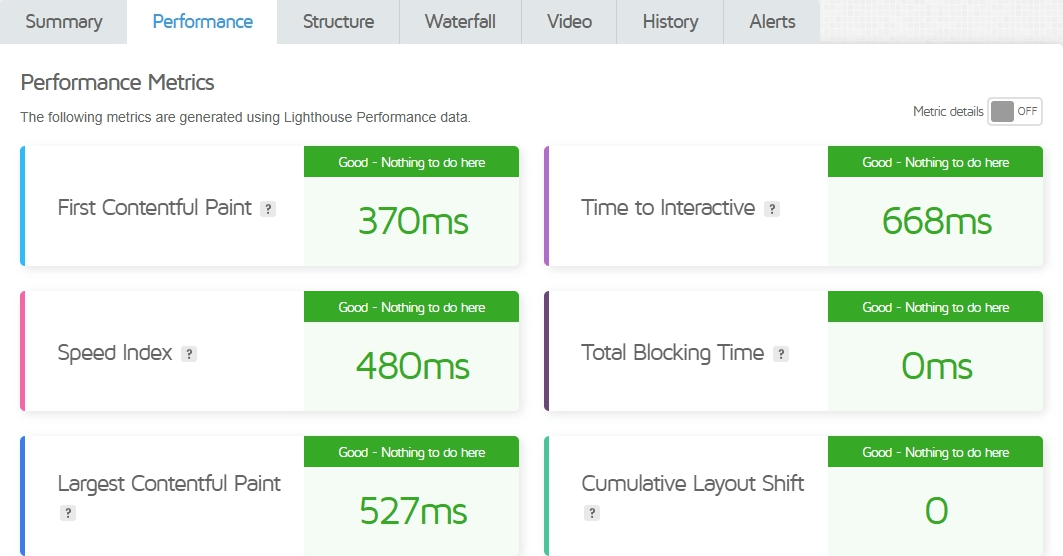The image size is (1063, 556).
Task: Select the 527ms Largest Contentful Paint value
Action: (412, 511)
